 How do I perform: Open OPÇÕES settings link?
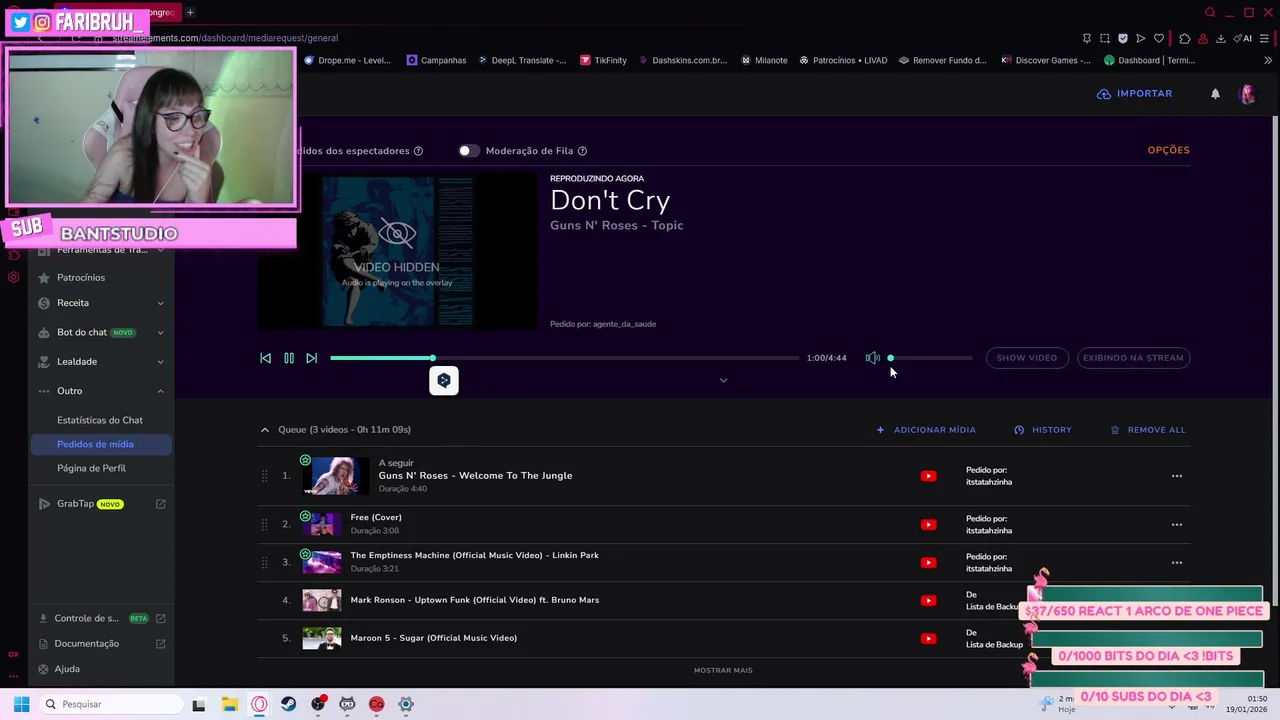pos(1168,150)
